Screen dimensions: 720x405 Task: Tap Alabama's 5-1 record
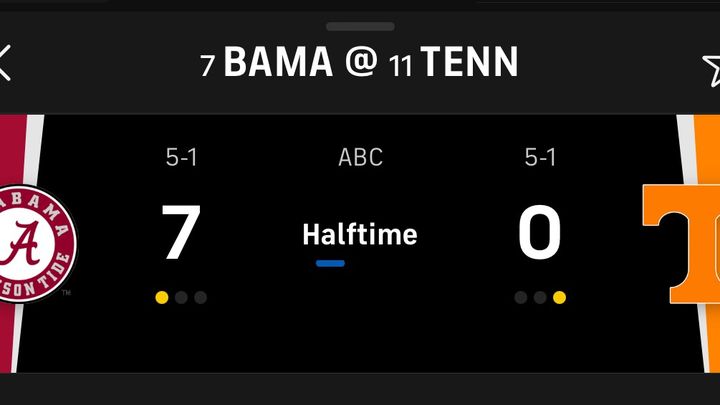pos(181,158)
